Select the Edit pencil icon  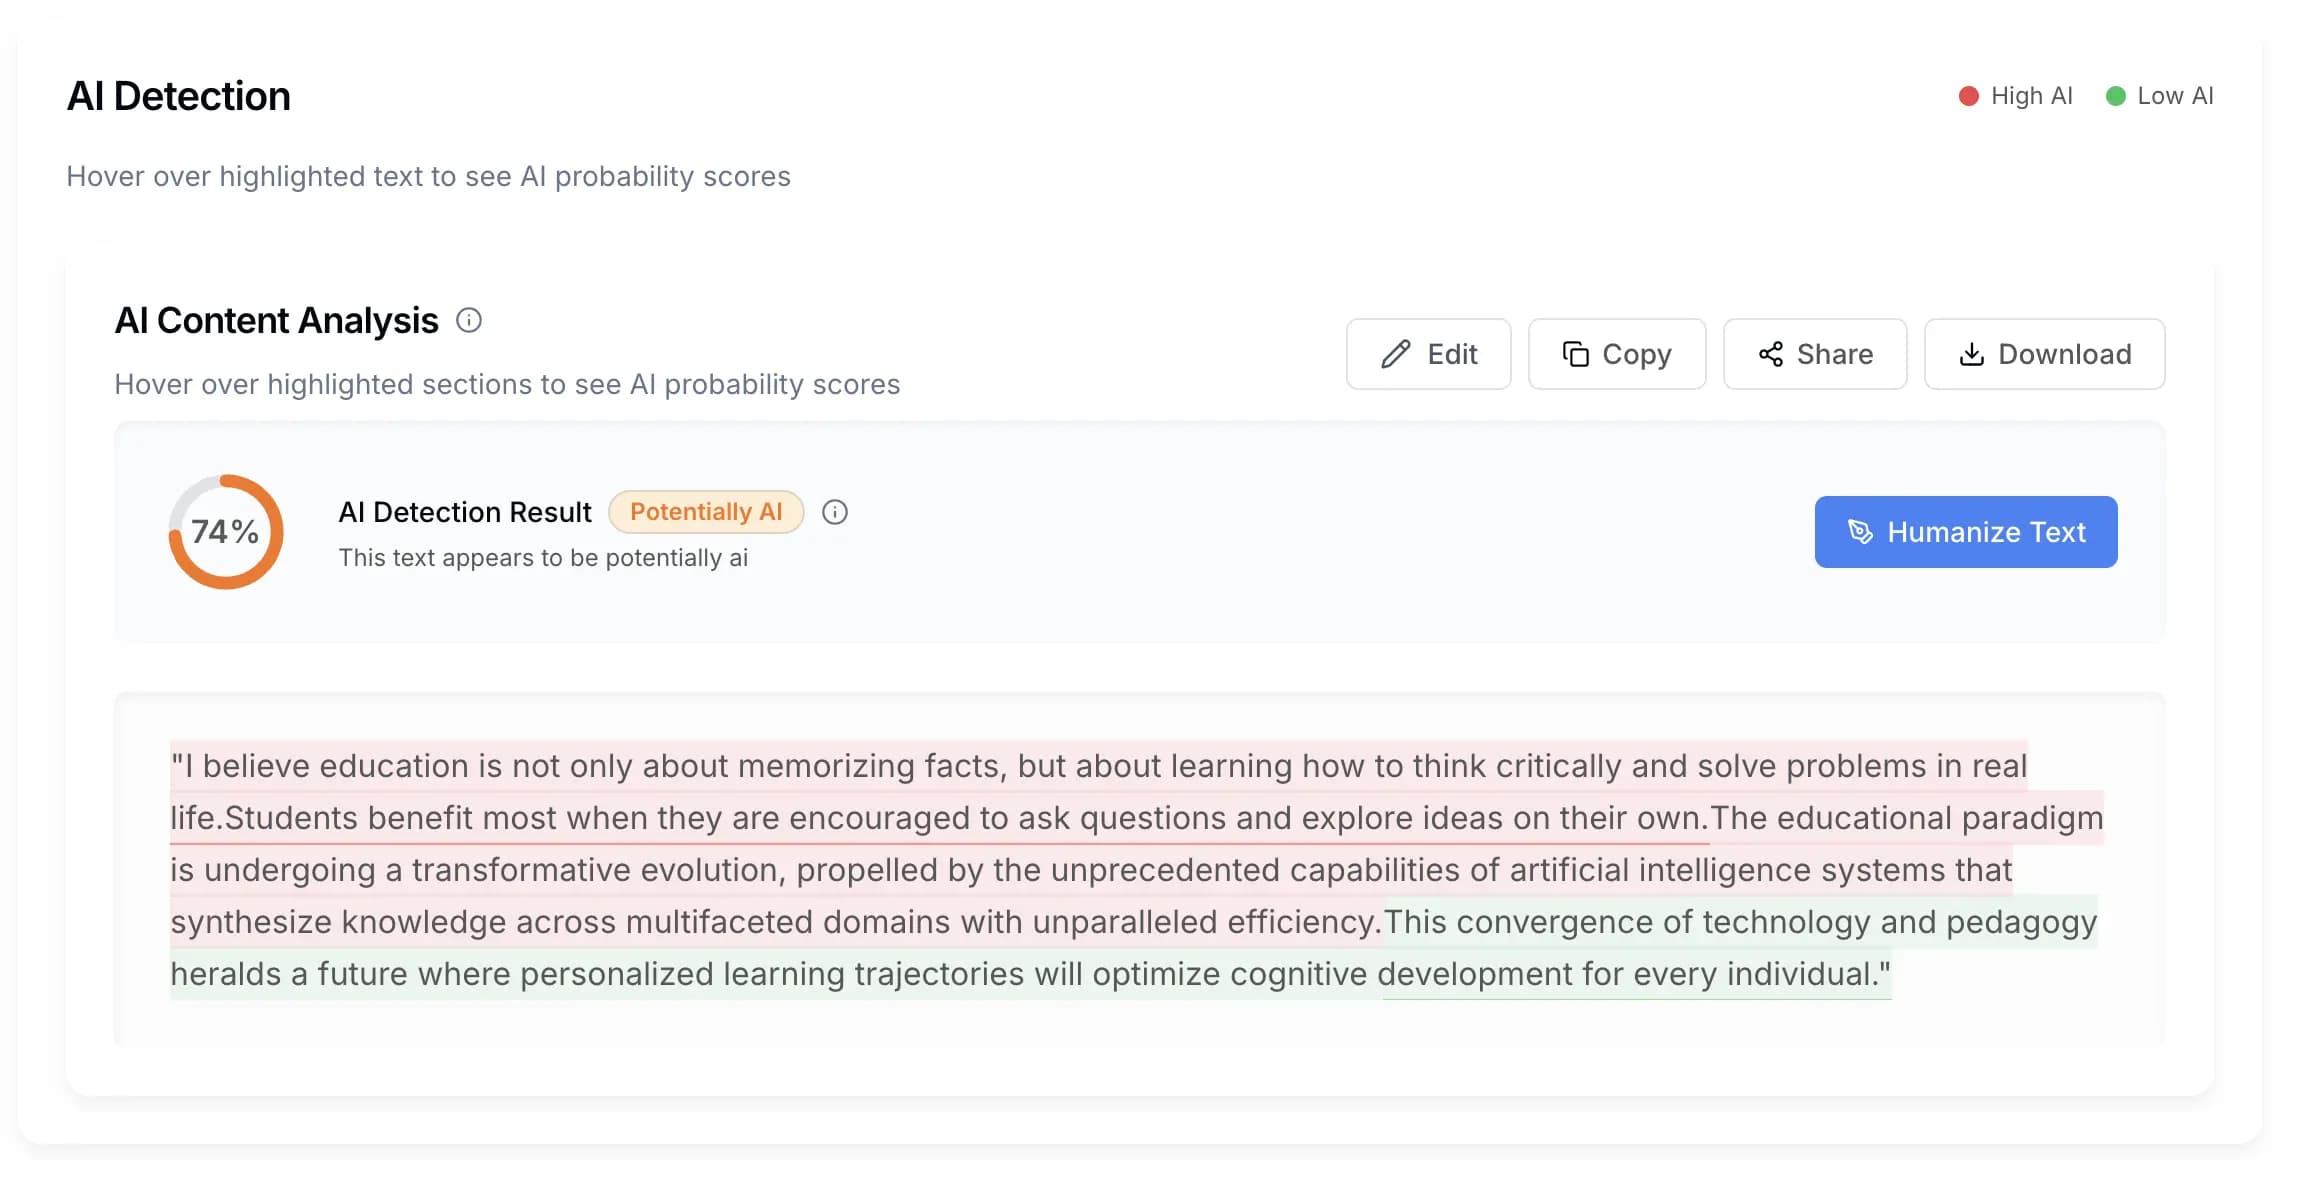point(1398,354)
